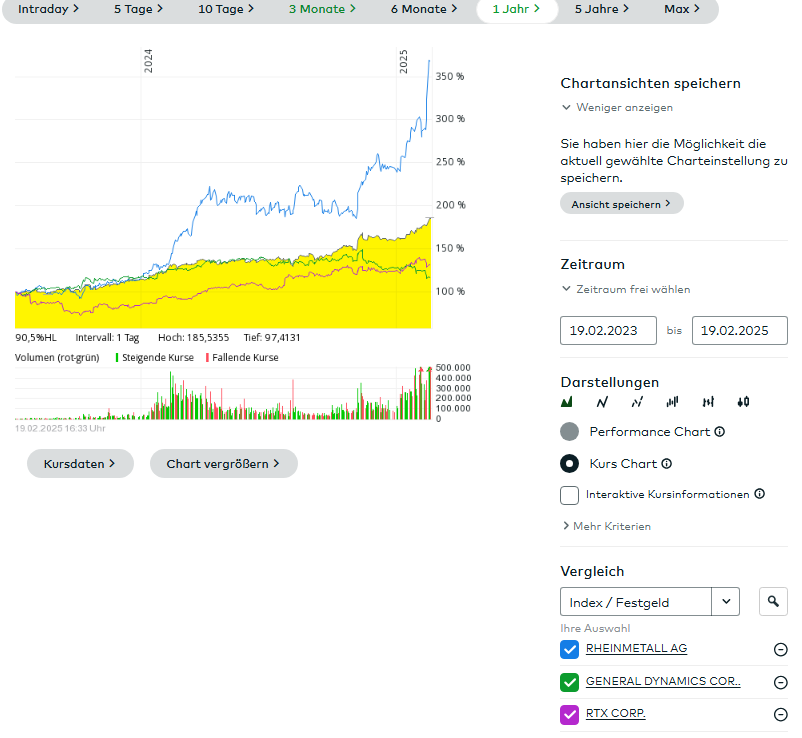Uncheck the GENERAL DYNAMICS comparison checkbox
The image size is (802, 738).
570,682
